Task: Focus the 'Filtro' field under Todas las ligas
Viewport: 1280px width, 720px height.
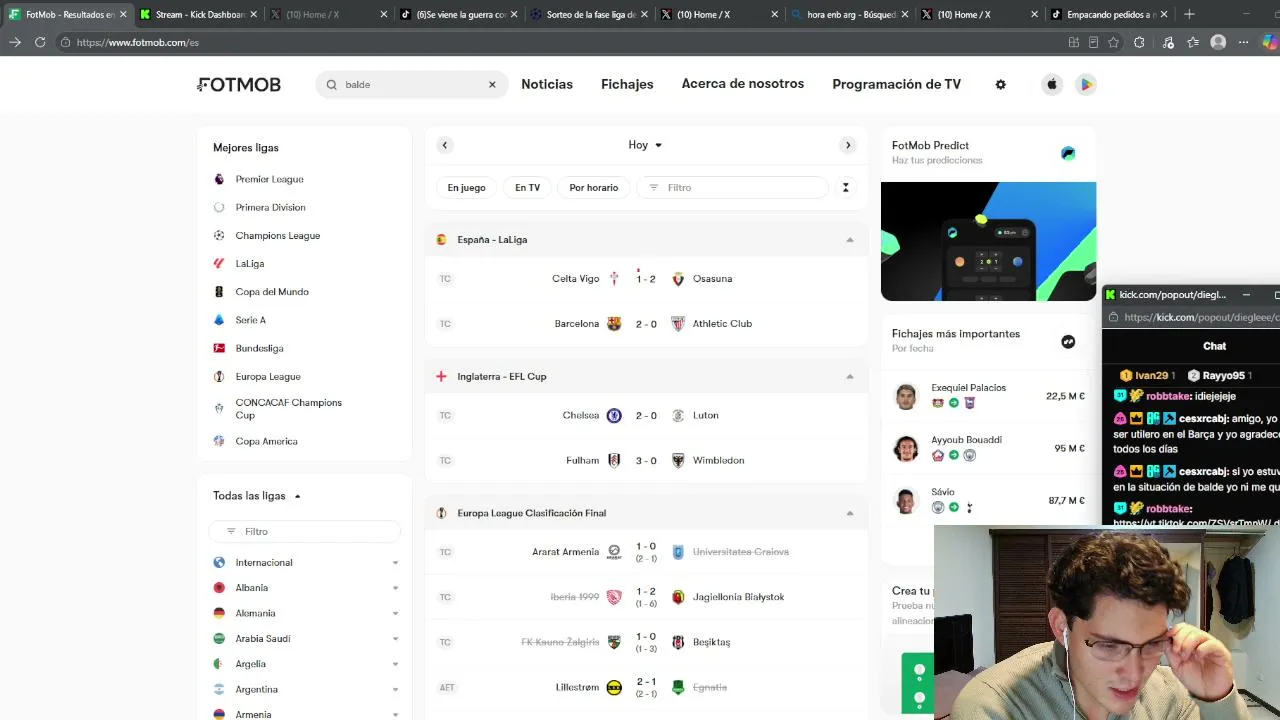Action: (x=304, y=532)
